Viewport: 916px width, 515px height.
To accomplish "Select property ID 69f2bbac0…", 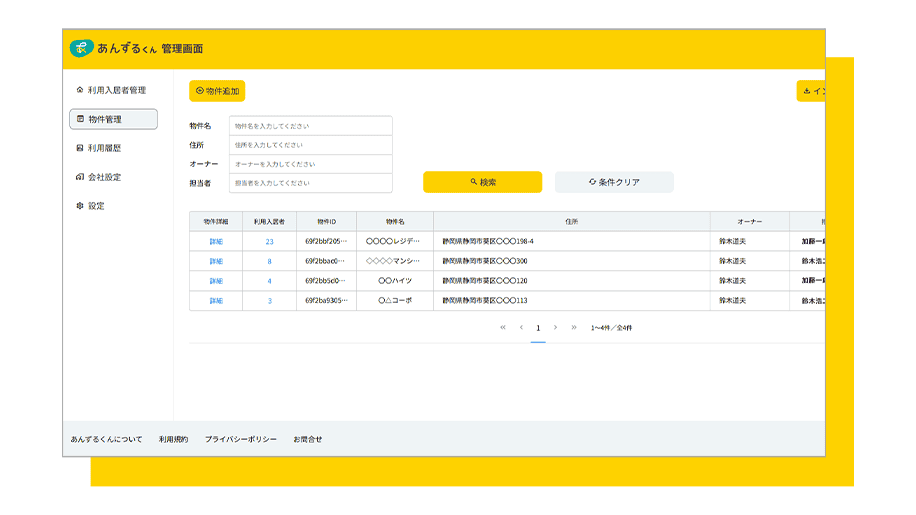I will pos(325,261).
